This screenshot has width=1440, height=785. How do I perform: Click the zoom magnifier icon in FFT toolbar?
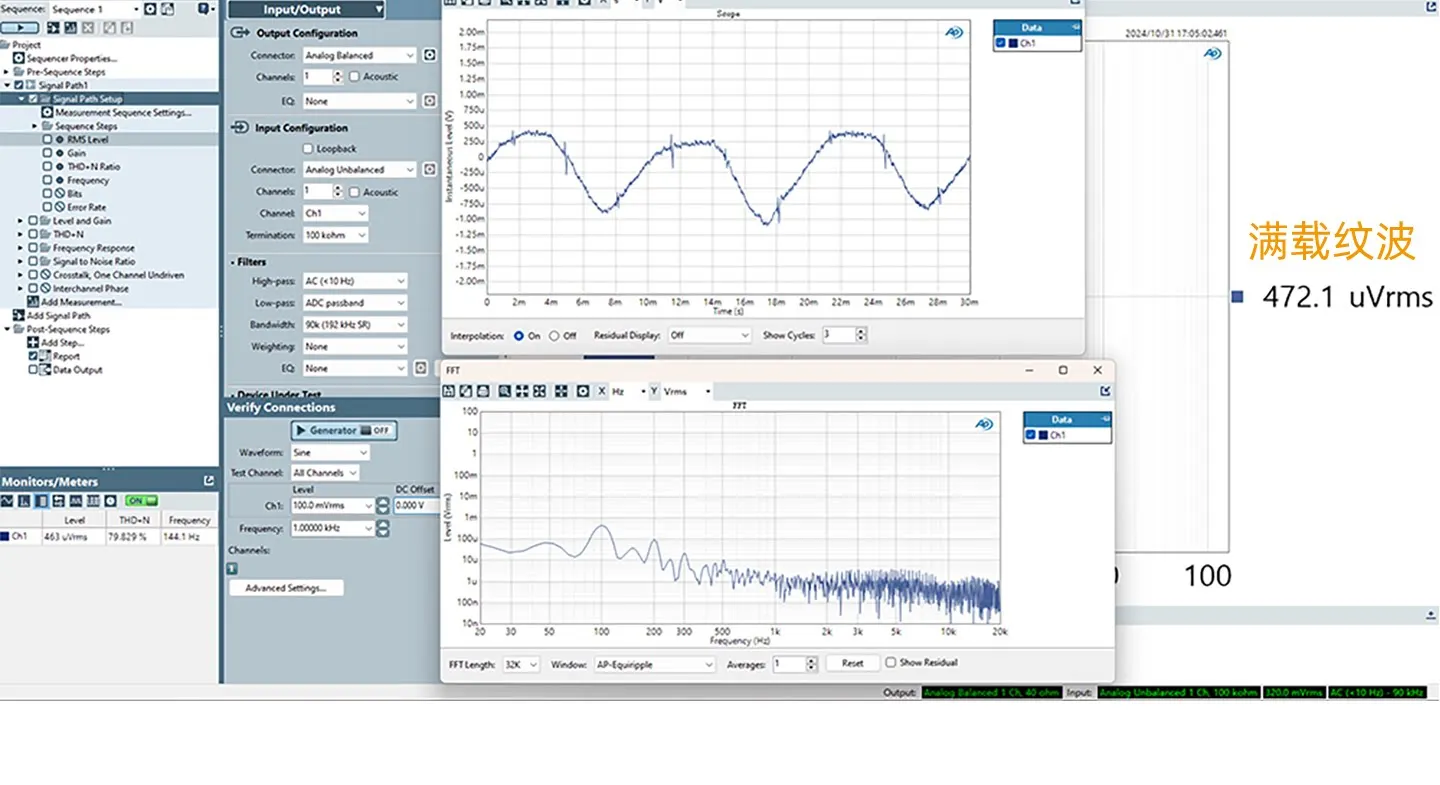coord(505,391)
